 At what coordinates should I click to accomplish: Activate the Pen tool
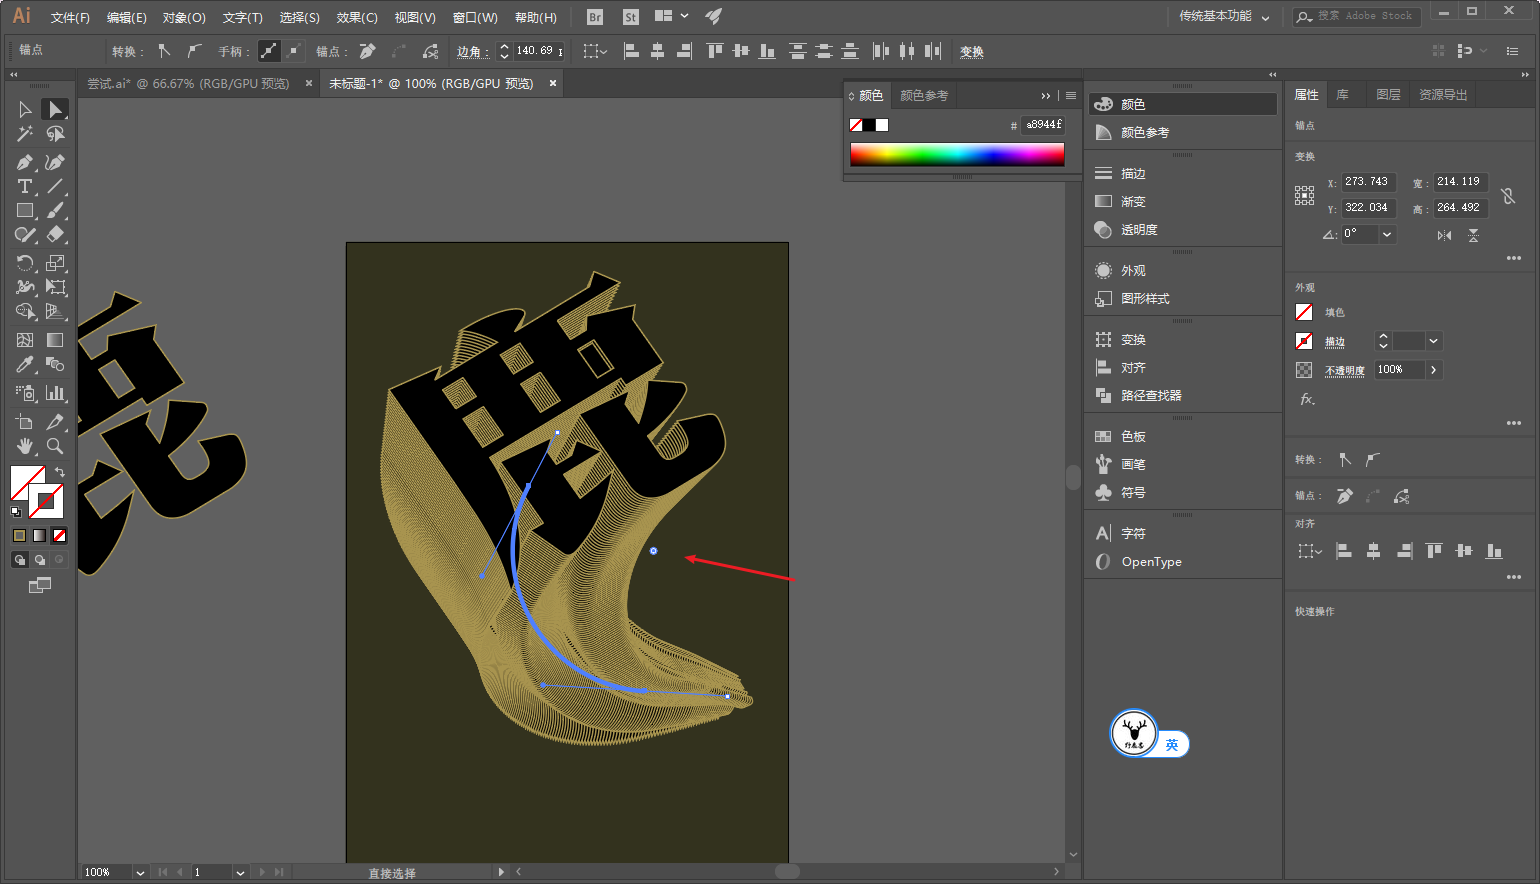pos(25,162)
